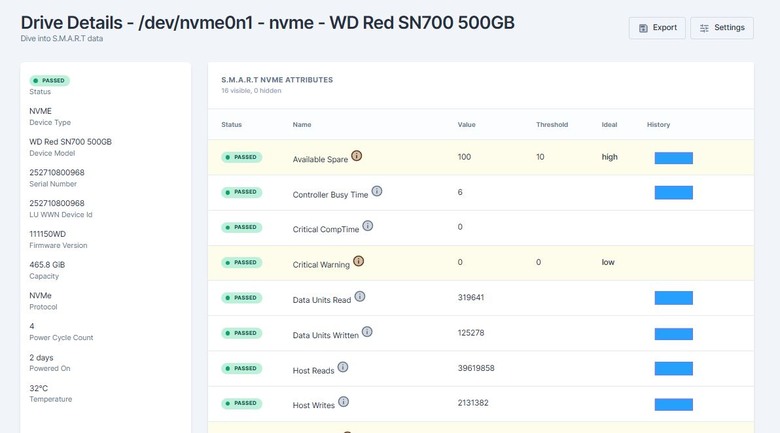Select Host Writes value 2131382

(473, 403)
